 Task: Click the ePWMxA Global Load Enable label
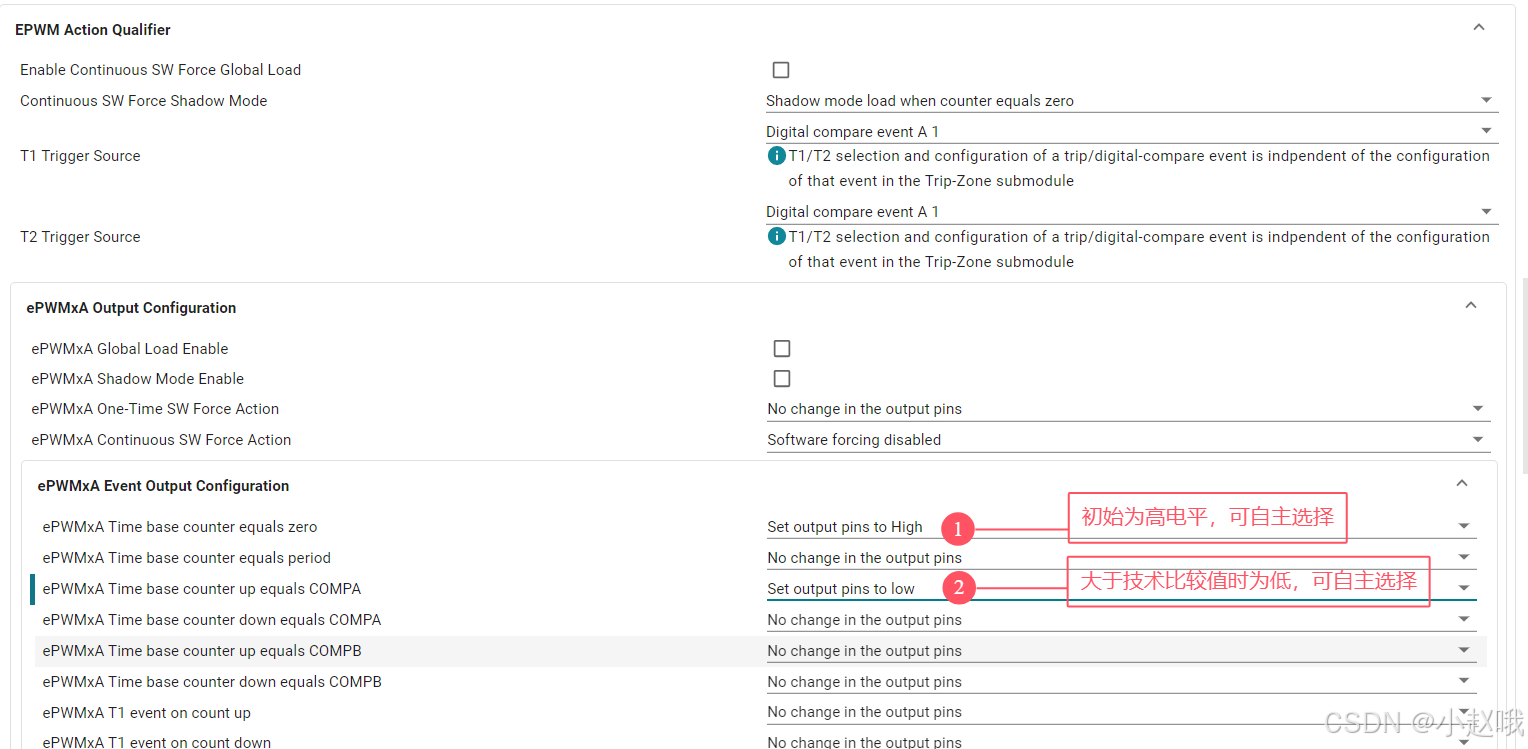129,349
